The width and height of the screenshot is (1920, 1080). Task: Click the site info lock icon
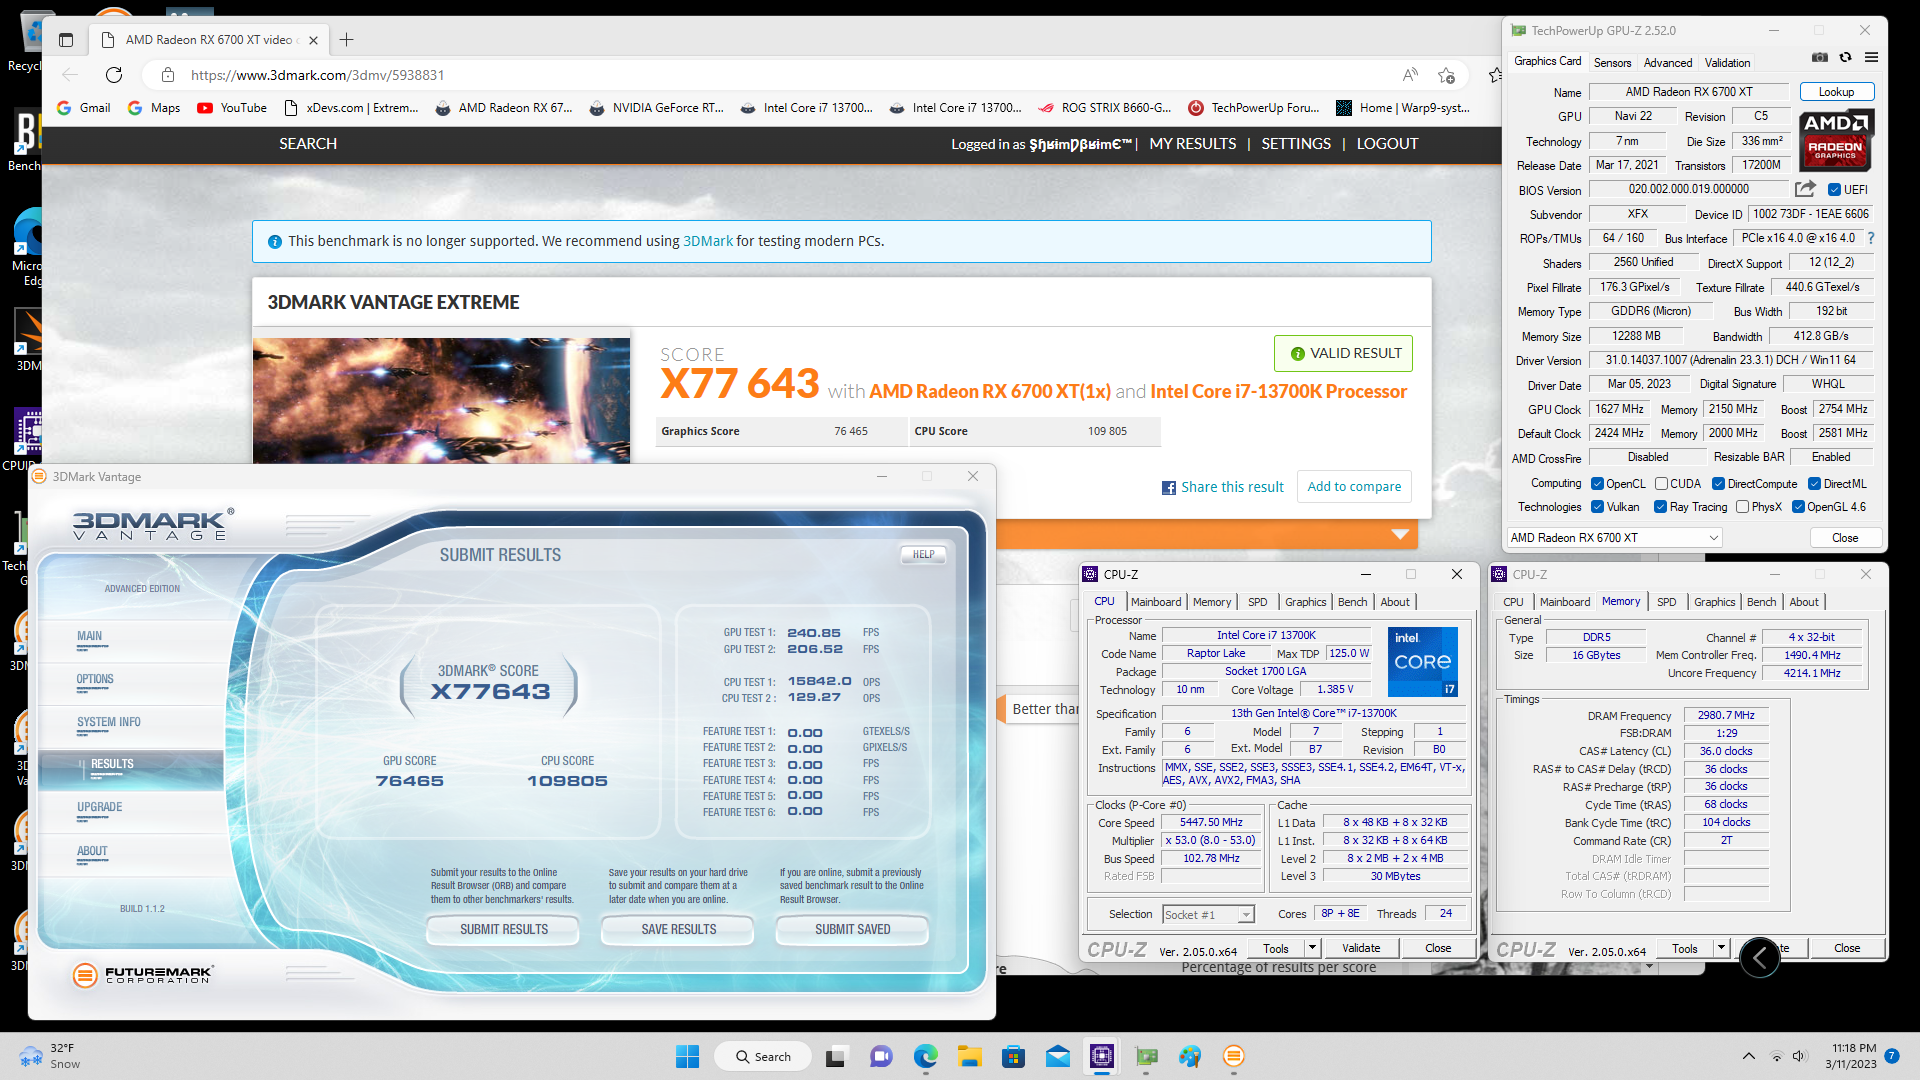tap(168, 75)
